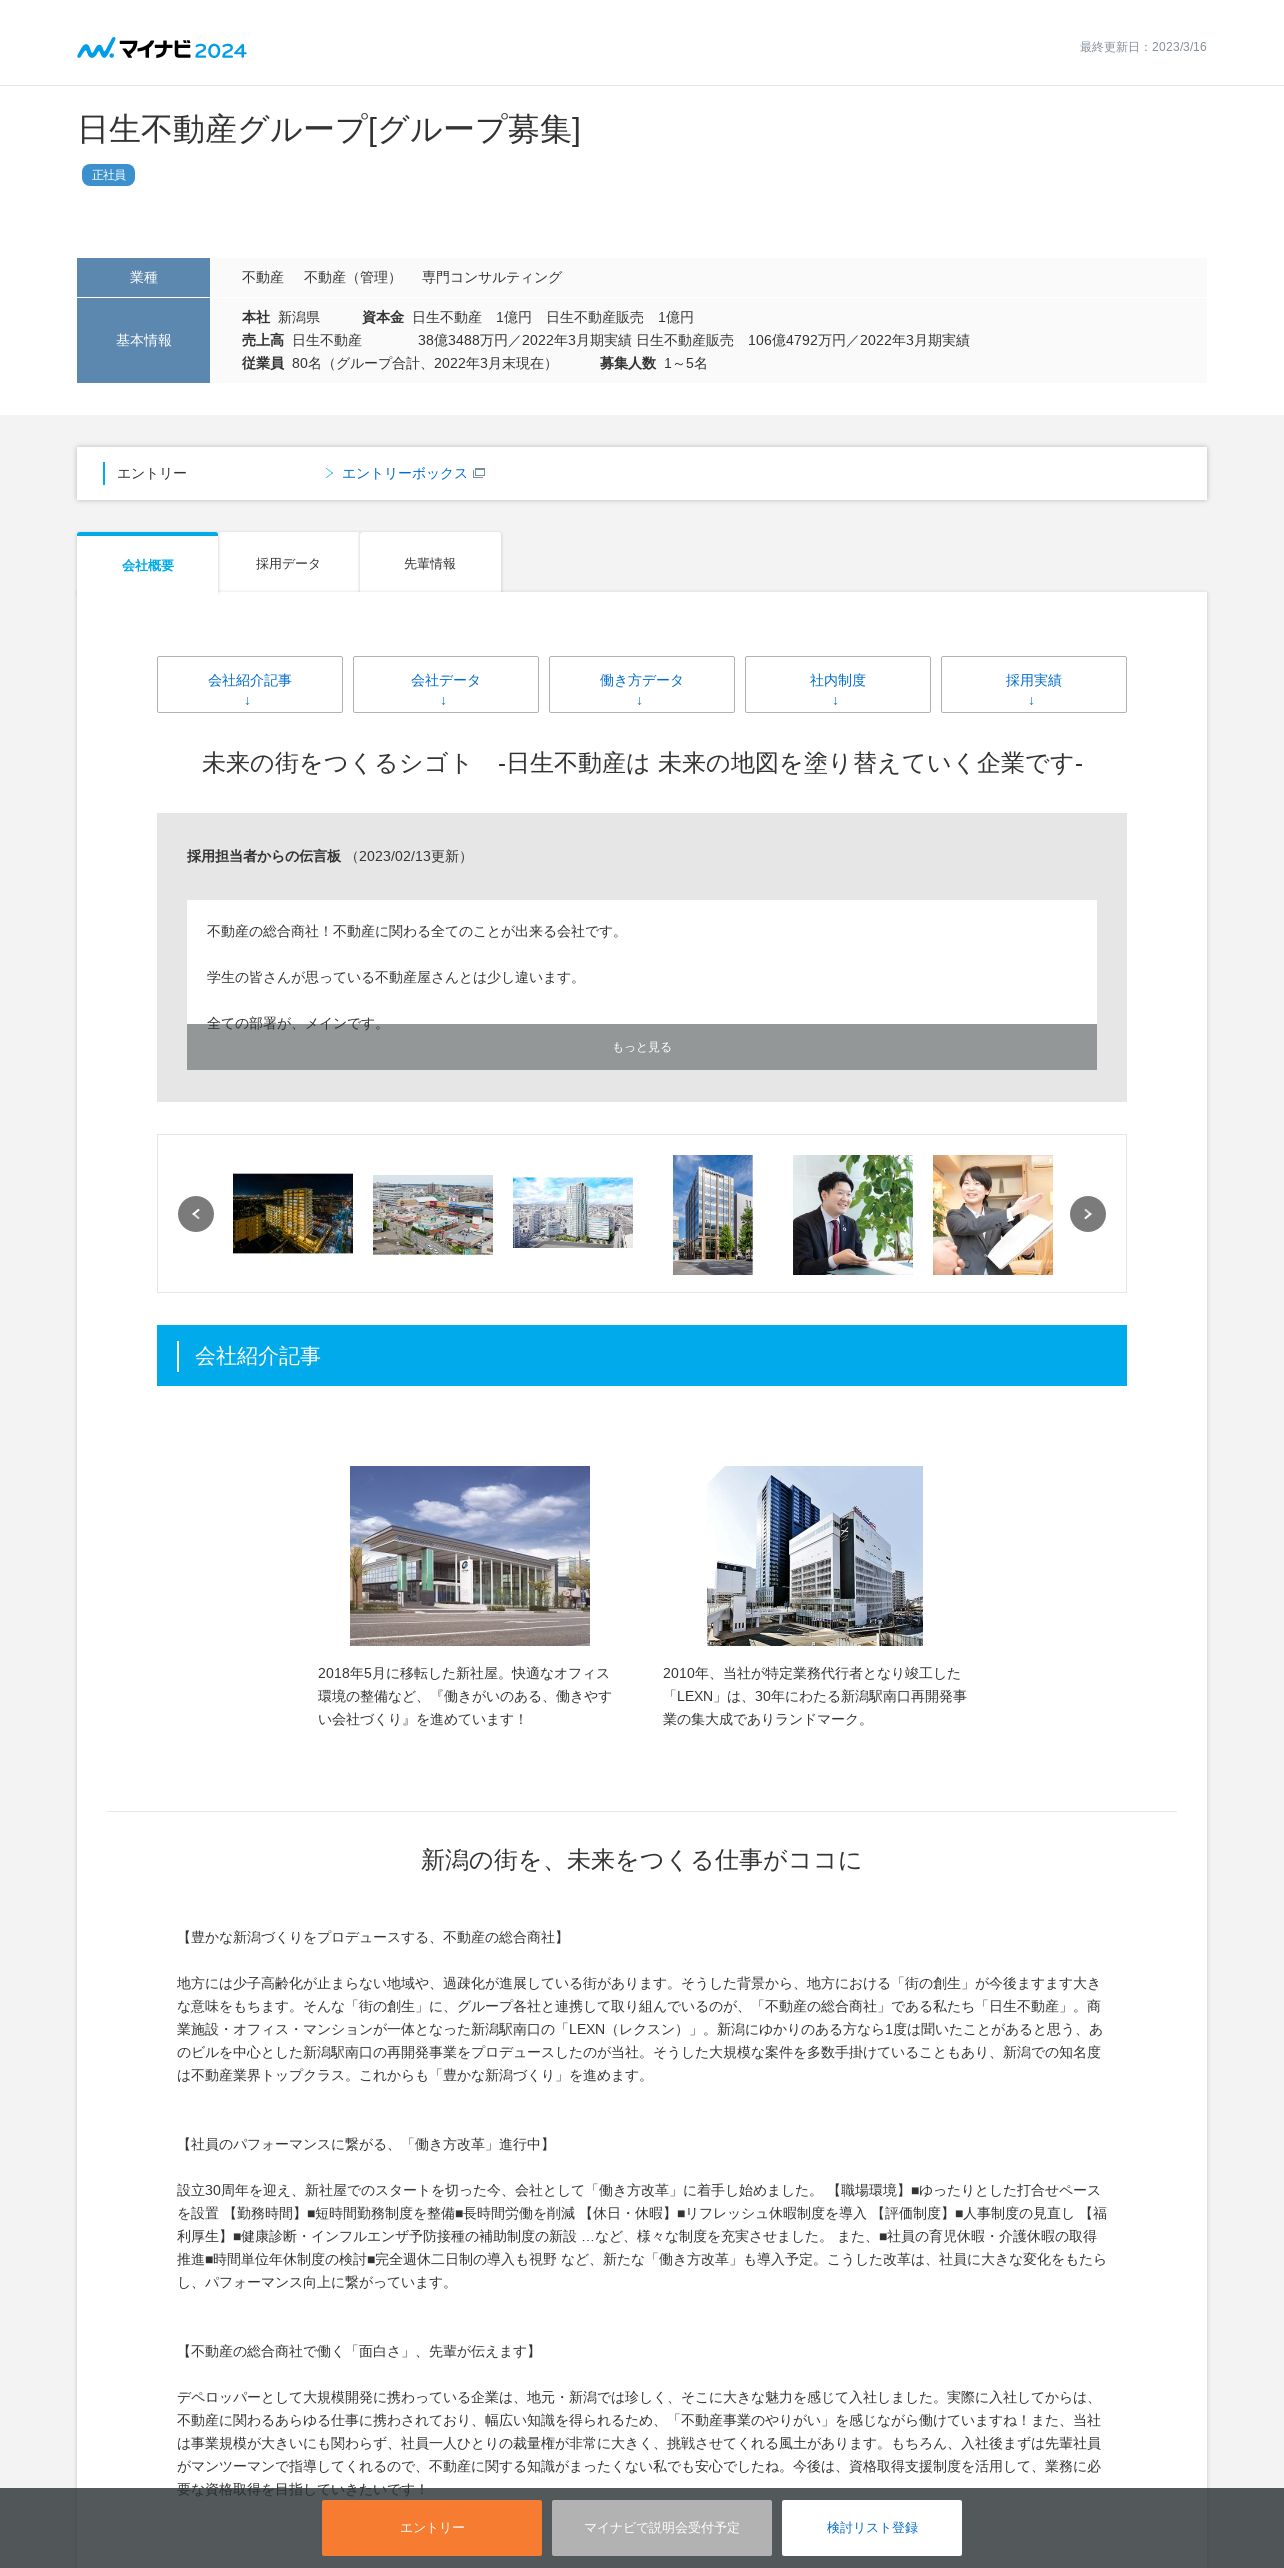Open the 先輩情報 tab
1284x2568 pixels.
tap(430, 563)
